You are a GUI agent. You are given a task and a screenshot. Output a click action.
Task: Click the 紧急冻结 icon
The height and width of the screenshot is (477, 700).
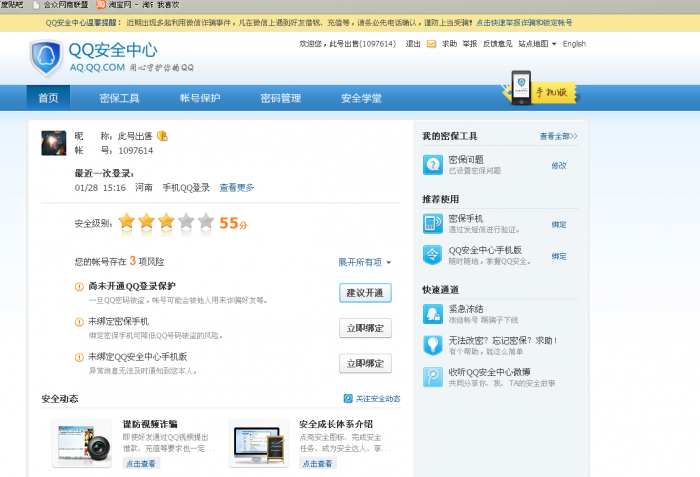433,314
